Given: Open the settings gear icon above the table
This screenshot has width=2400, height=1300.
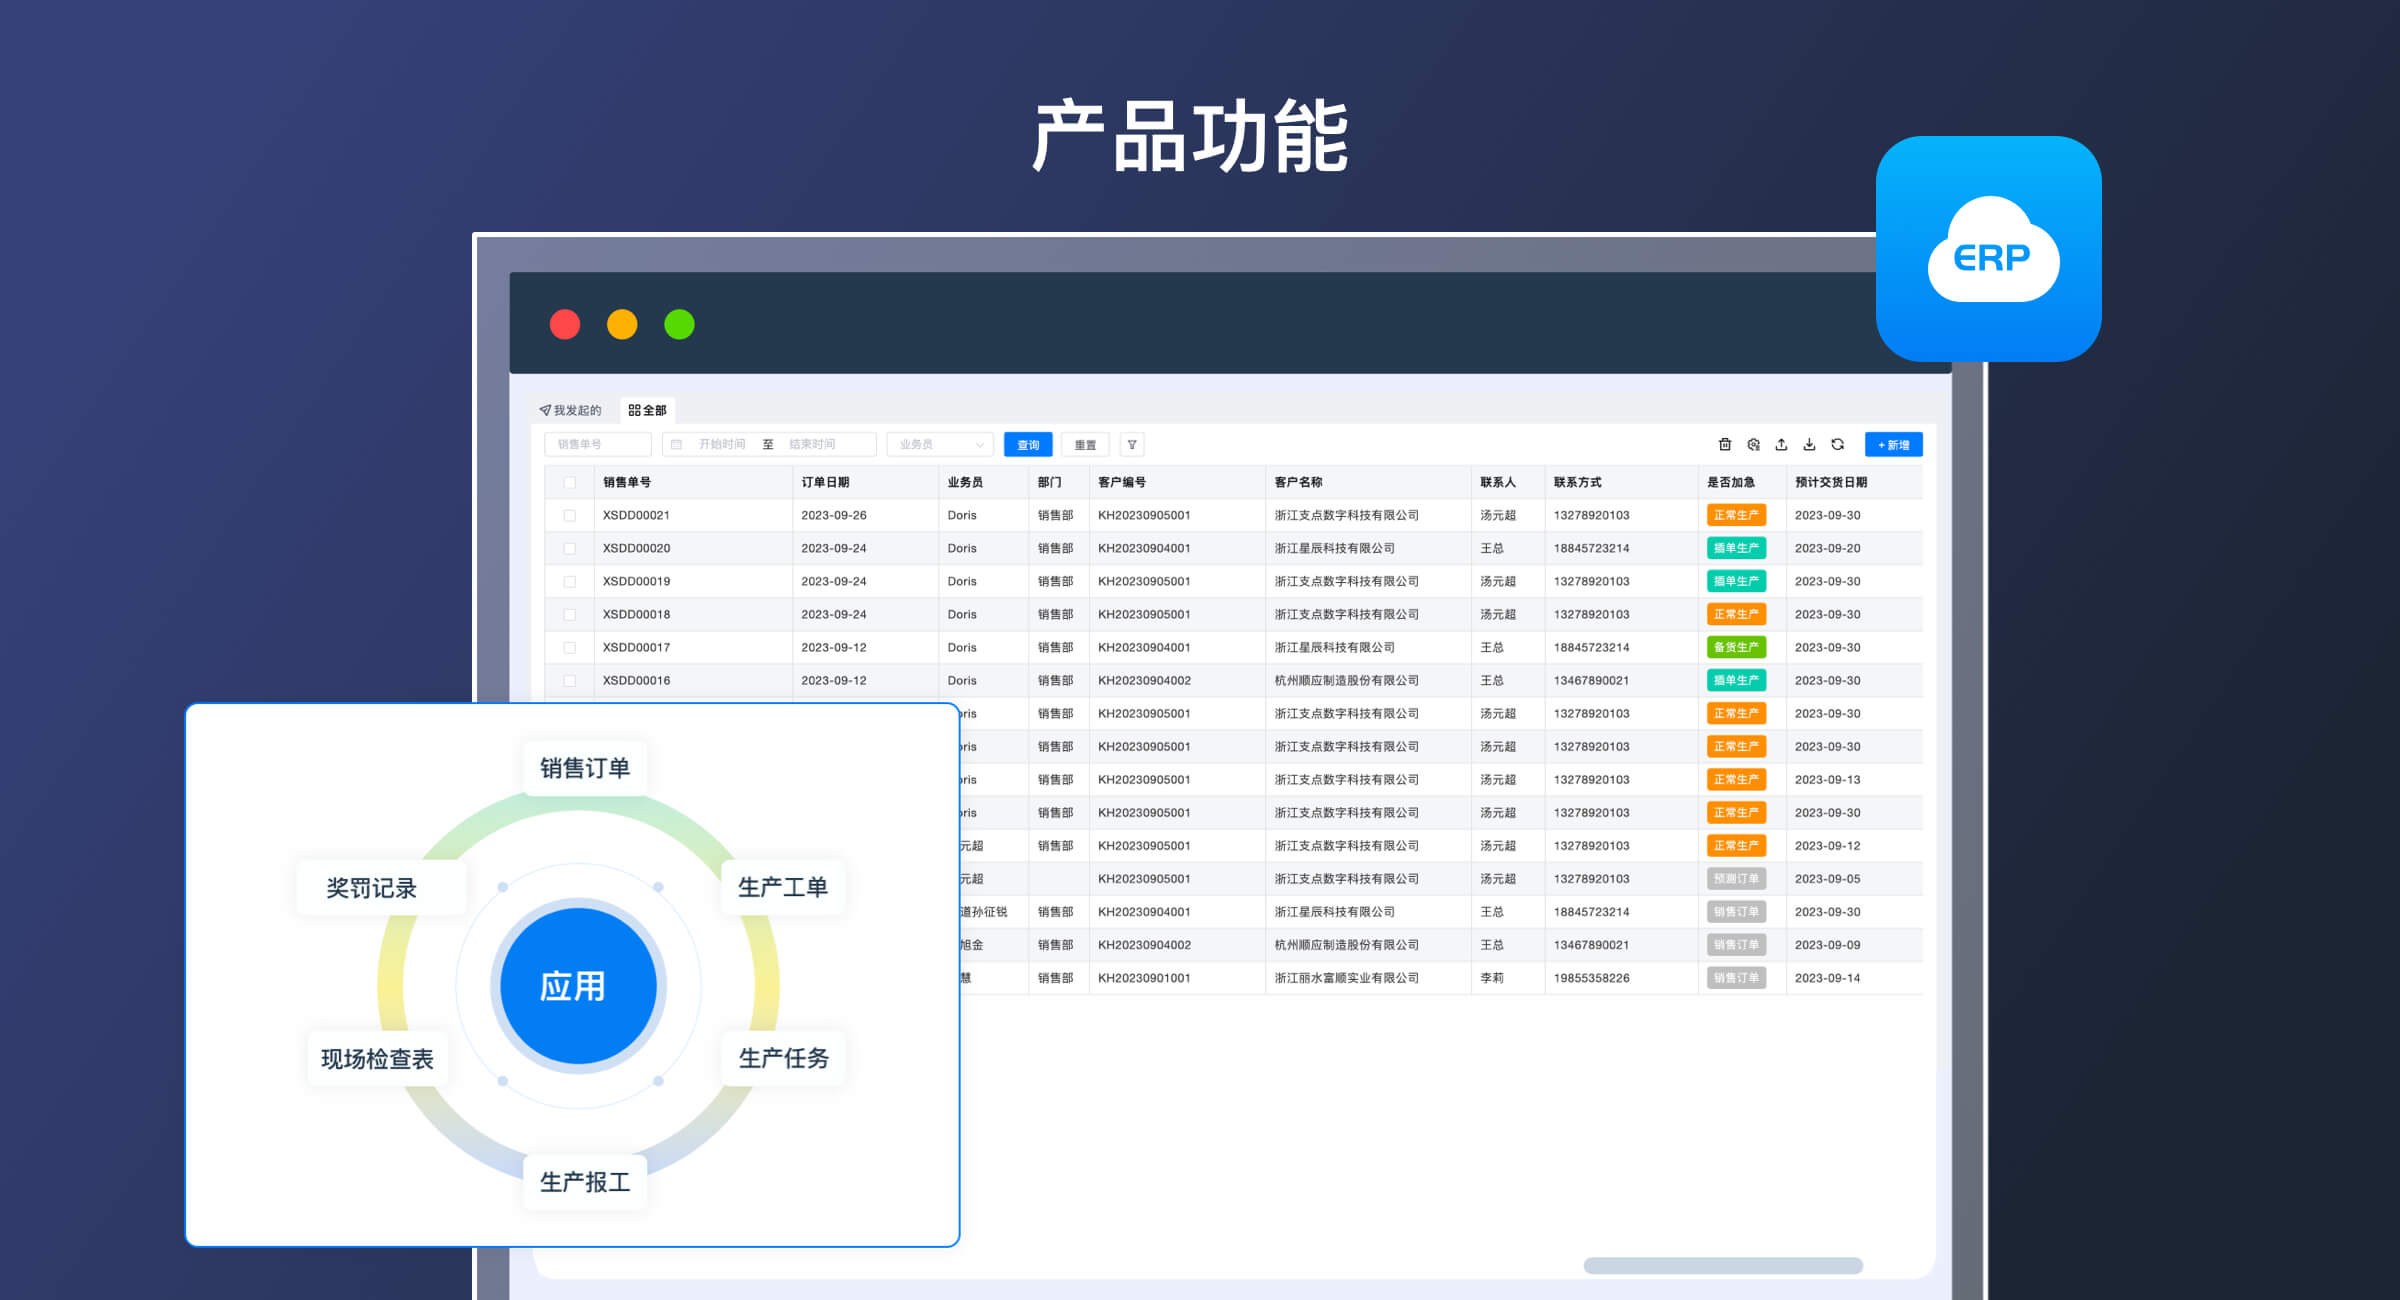Looking at the screenshot, I should click(1753, 444).
